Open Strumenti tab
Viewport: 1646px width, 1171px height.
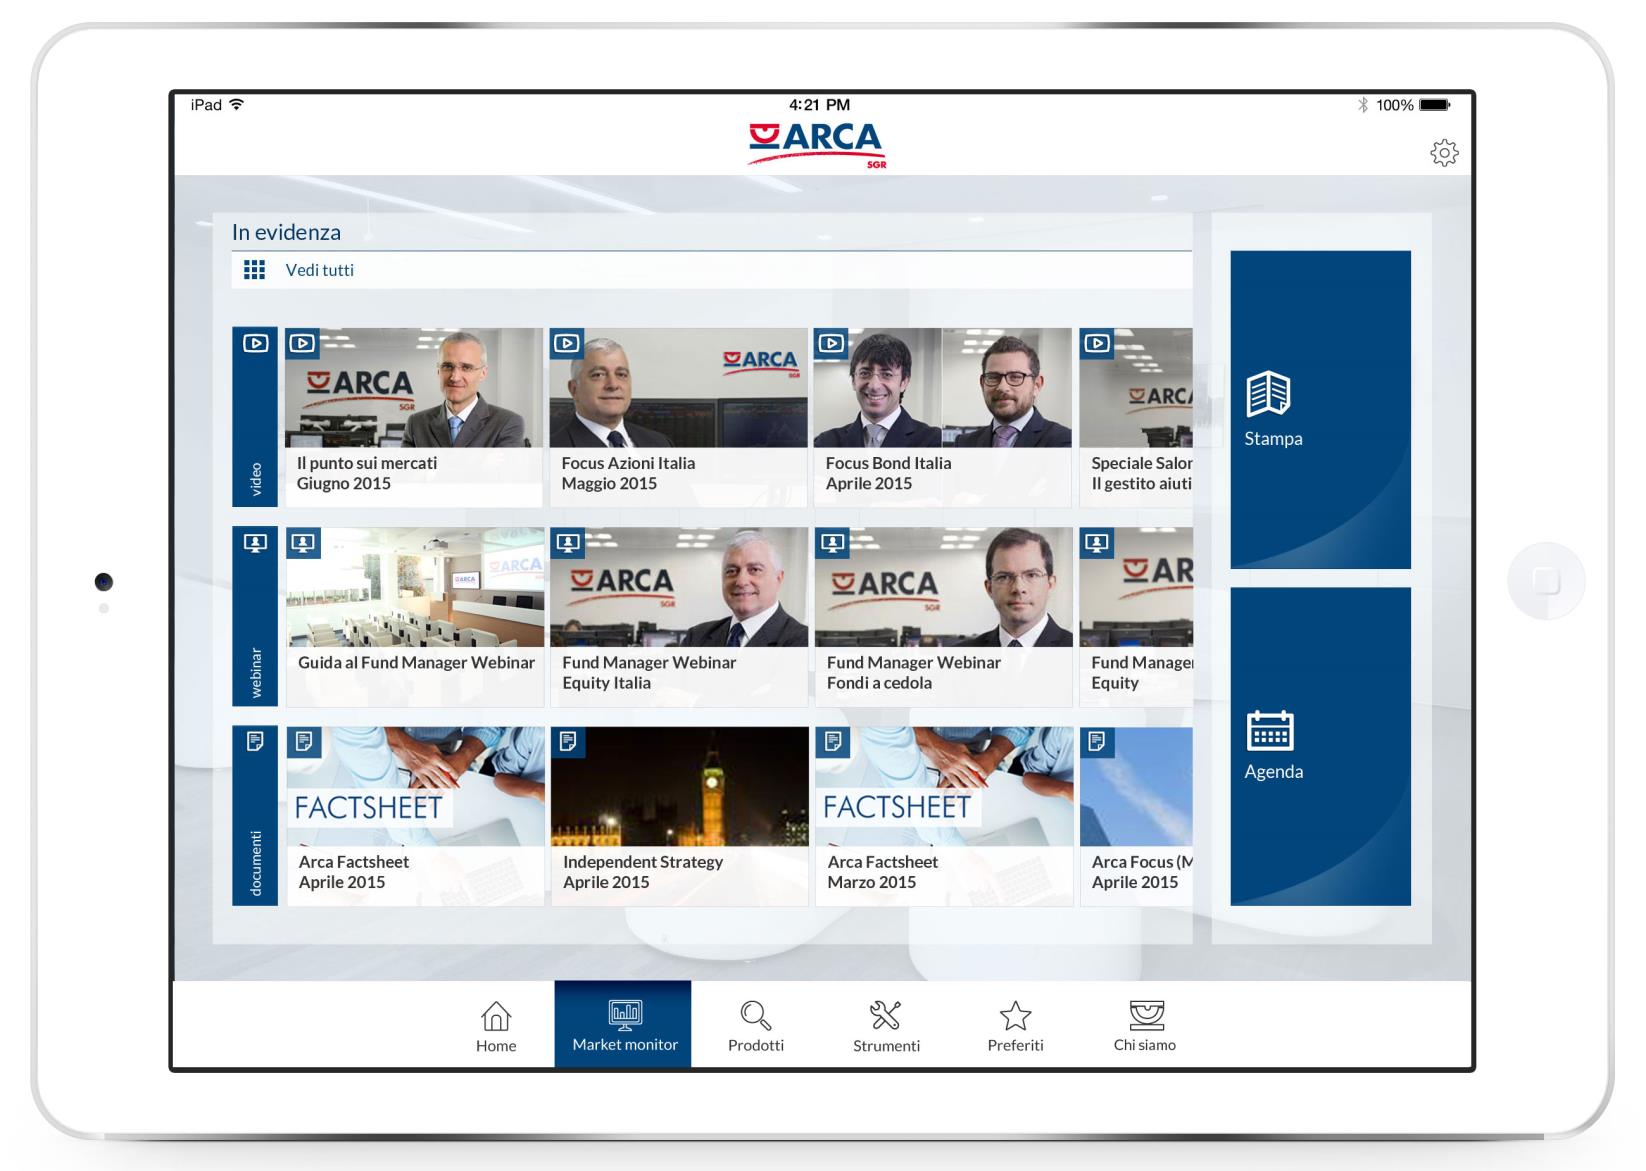pos(886,1026)
